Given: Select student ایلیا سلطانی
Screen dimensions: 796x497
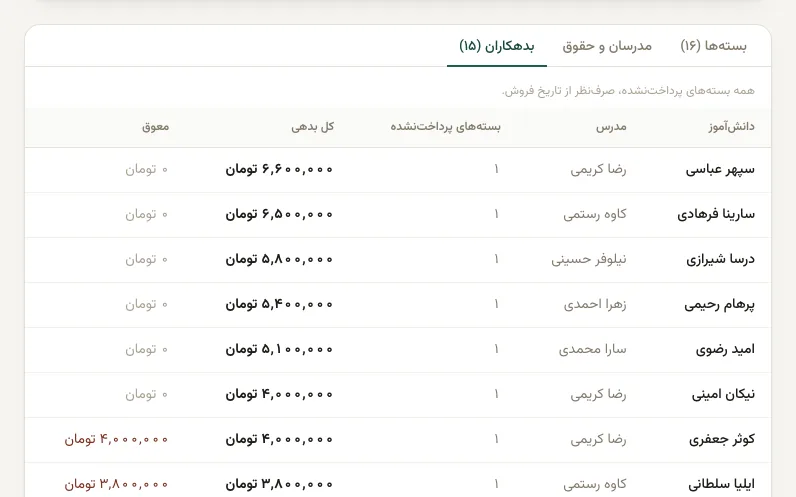Looking at the screenshot, I should click(x=721, y=485).
